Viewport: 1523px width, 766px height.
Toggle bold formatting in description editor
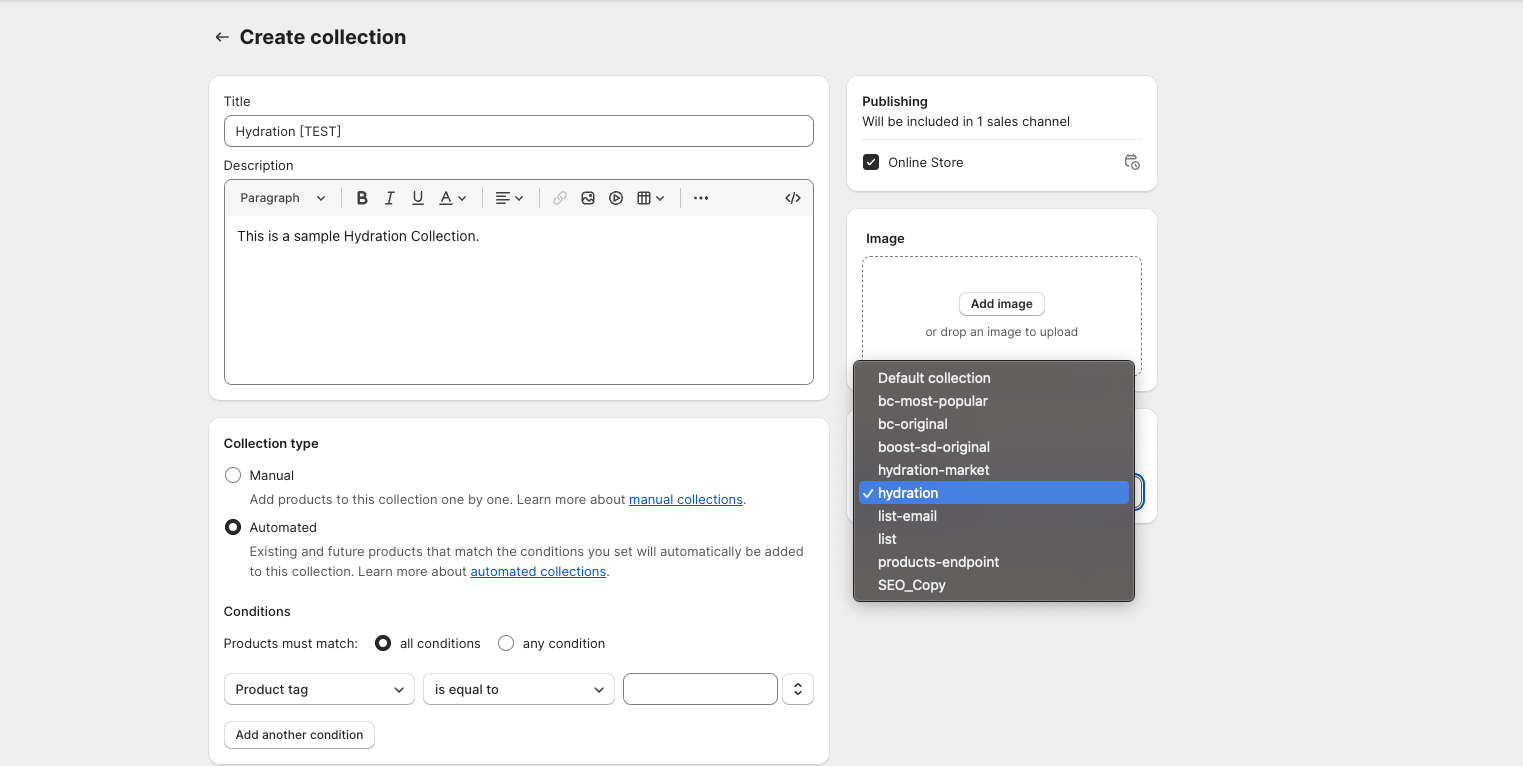(x=362, y=198)
